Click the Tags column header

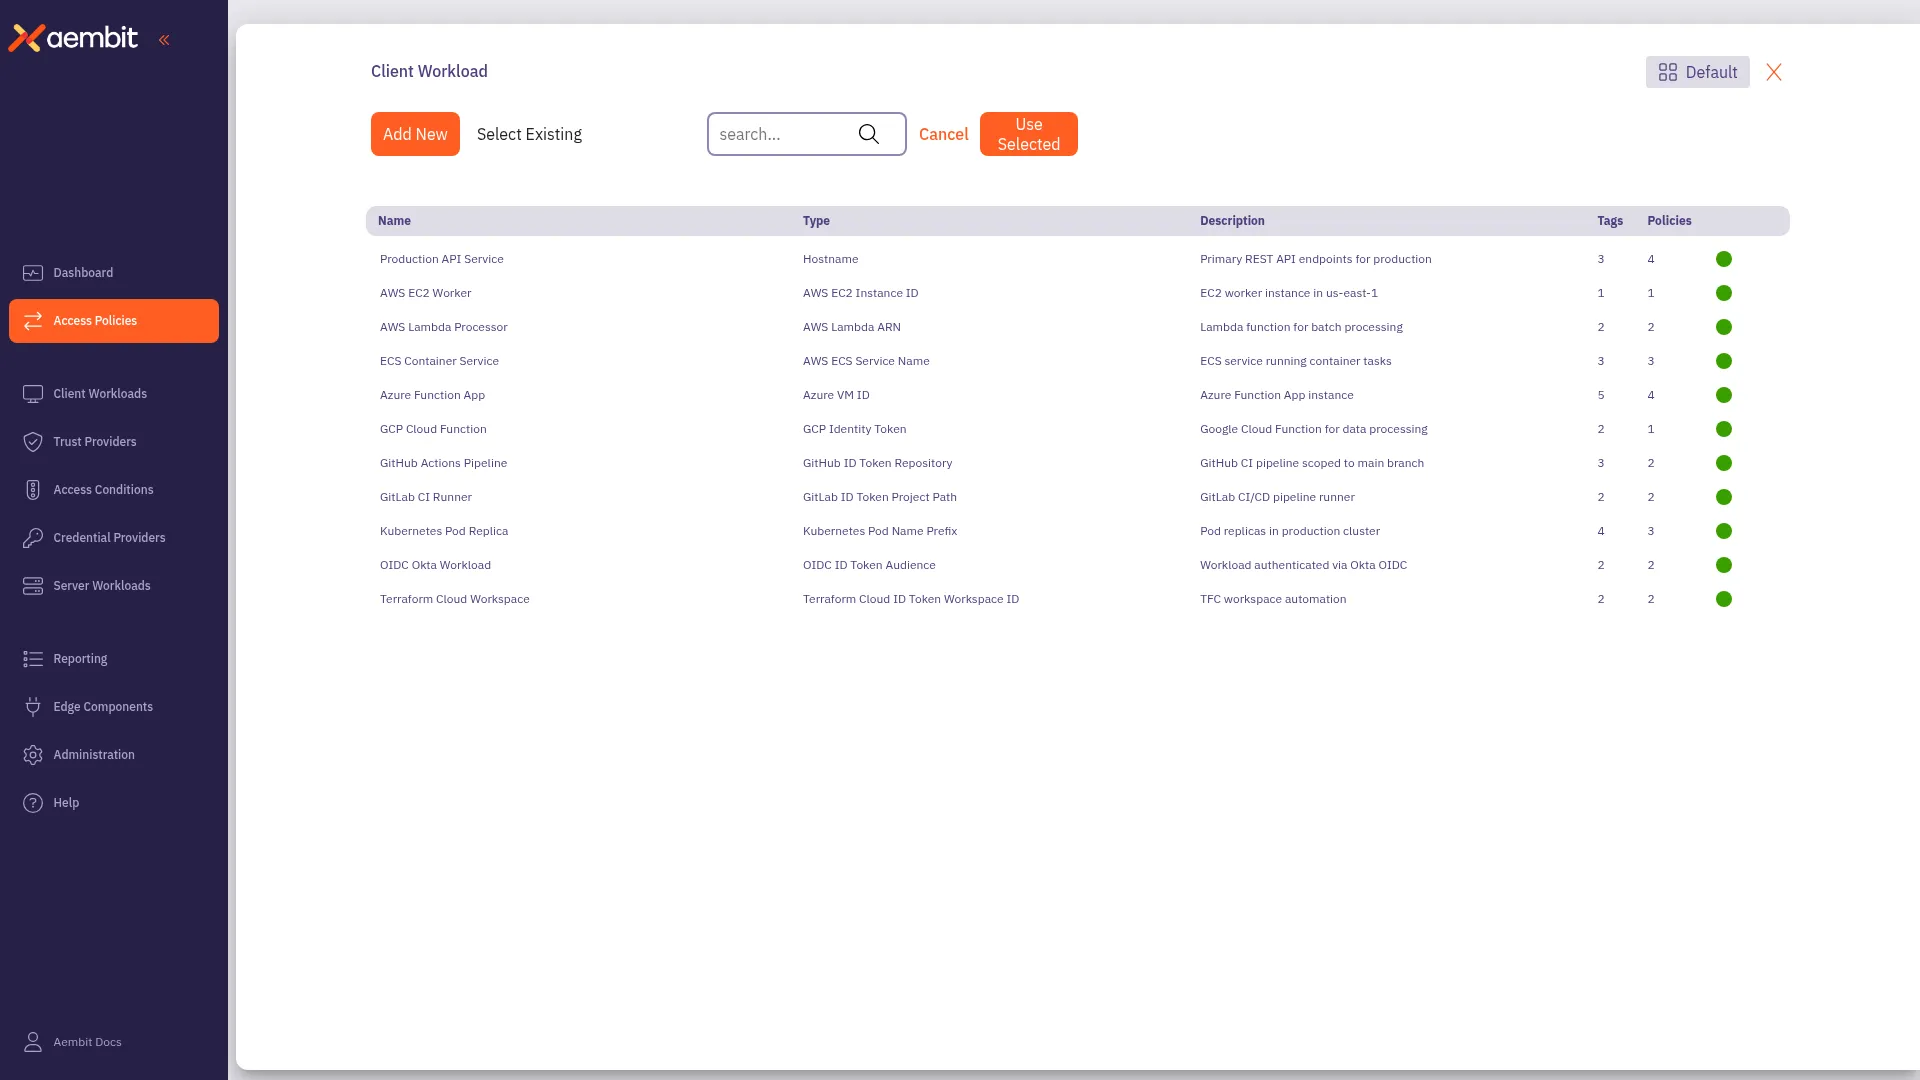(x=1610, y=221)
